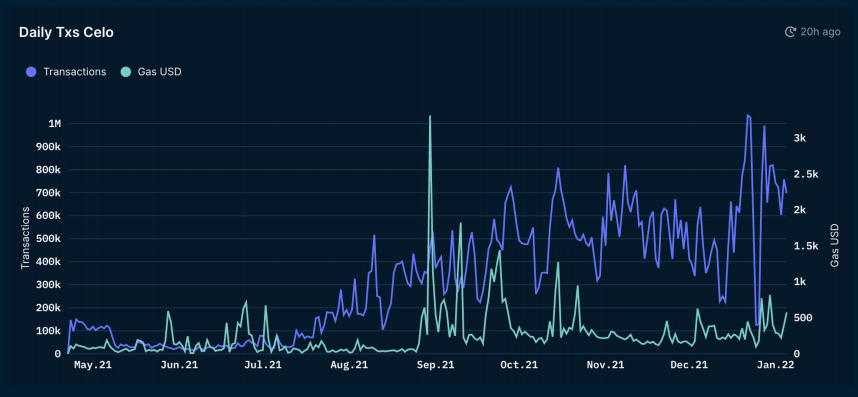This screenshot has width=858, height=397.
Task: Click the vertical Transactions axis title
Action: pos(25,237)
